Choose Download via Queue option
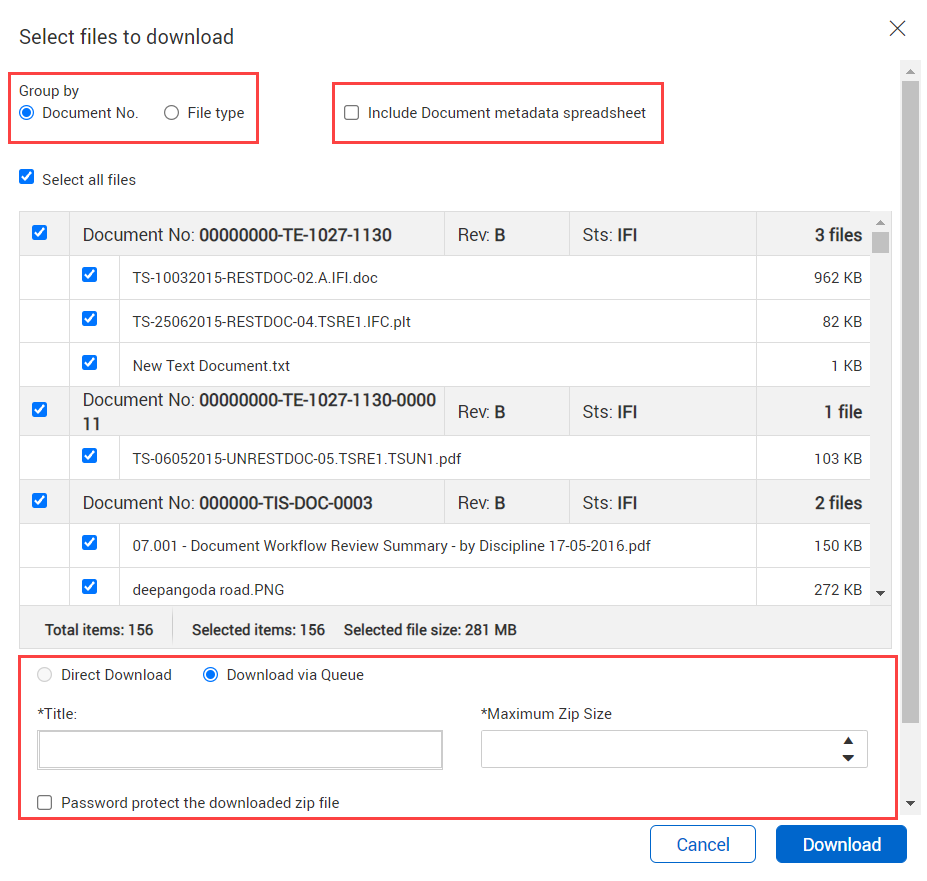Screen dimensions: 927x881 [x=210, y=675]
